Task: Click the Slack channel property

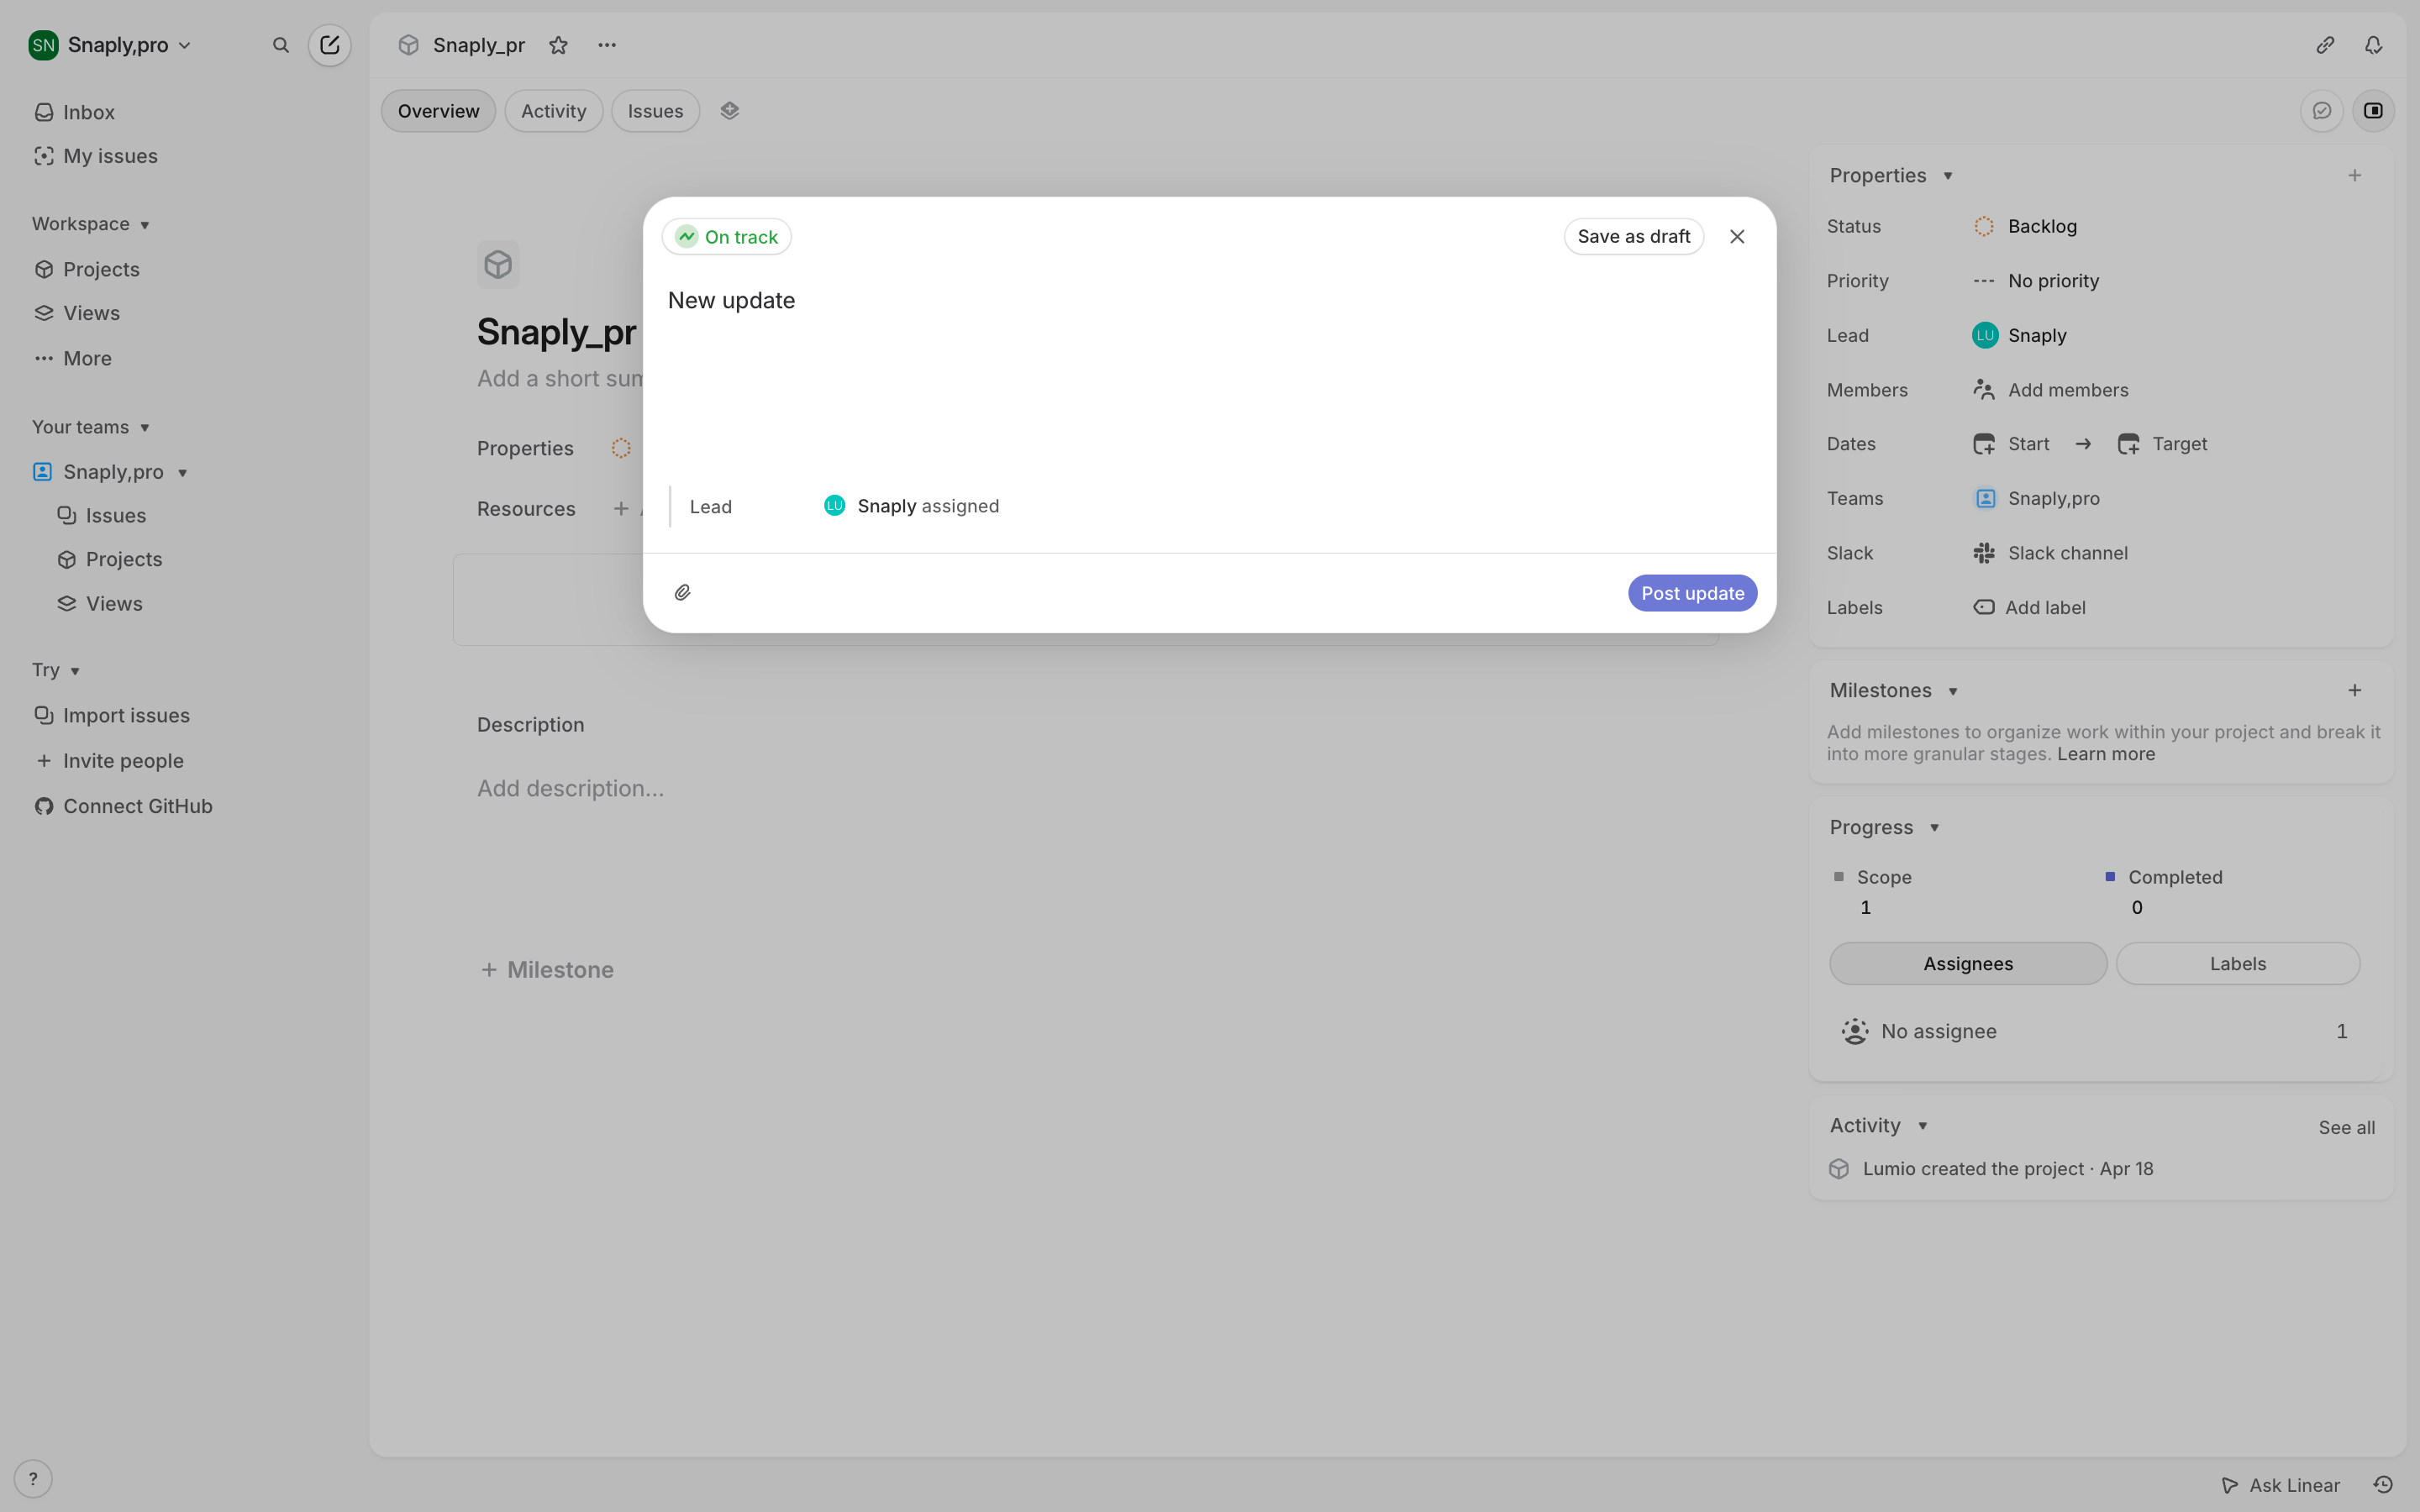Action: pos(2050,553)
